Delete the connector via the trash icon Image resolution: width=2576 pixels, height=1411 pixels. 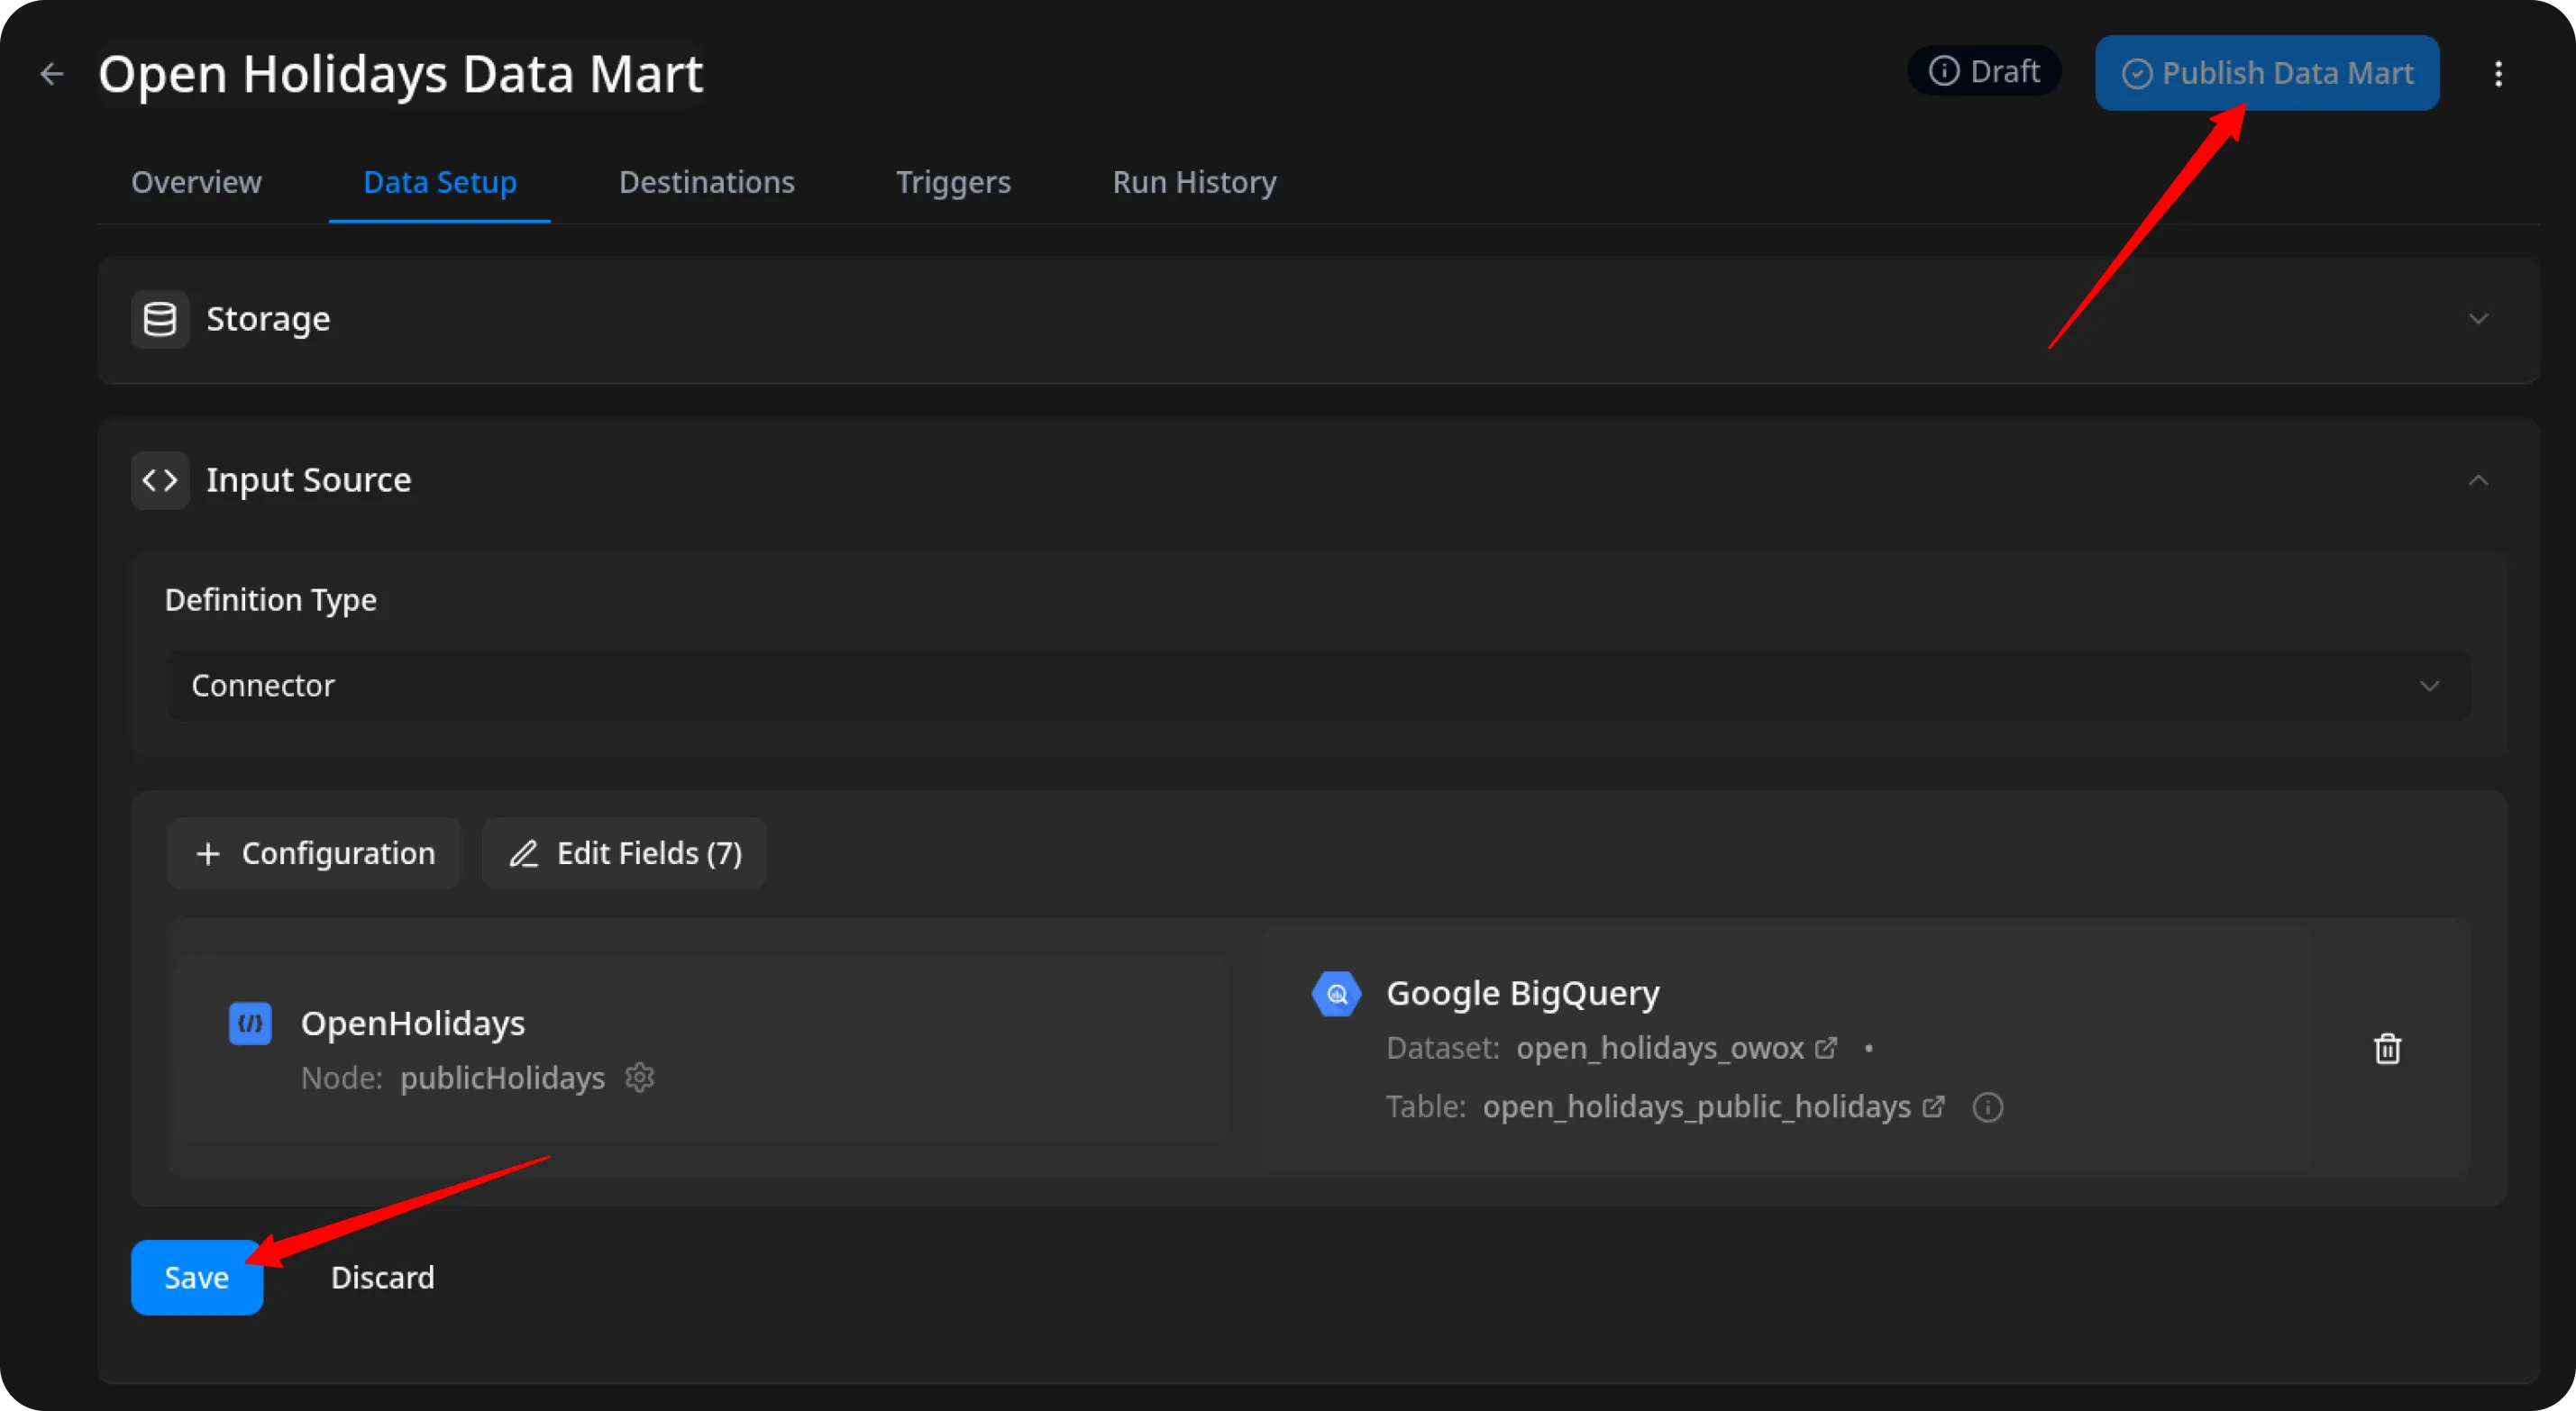2387,1048
